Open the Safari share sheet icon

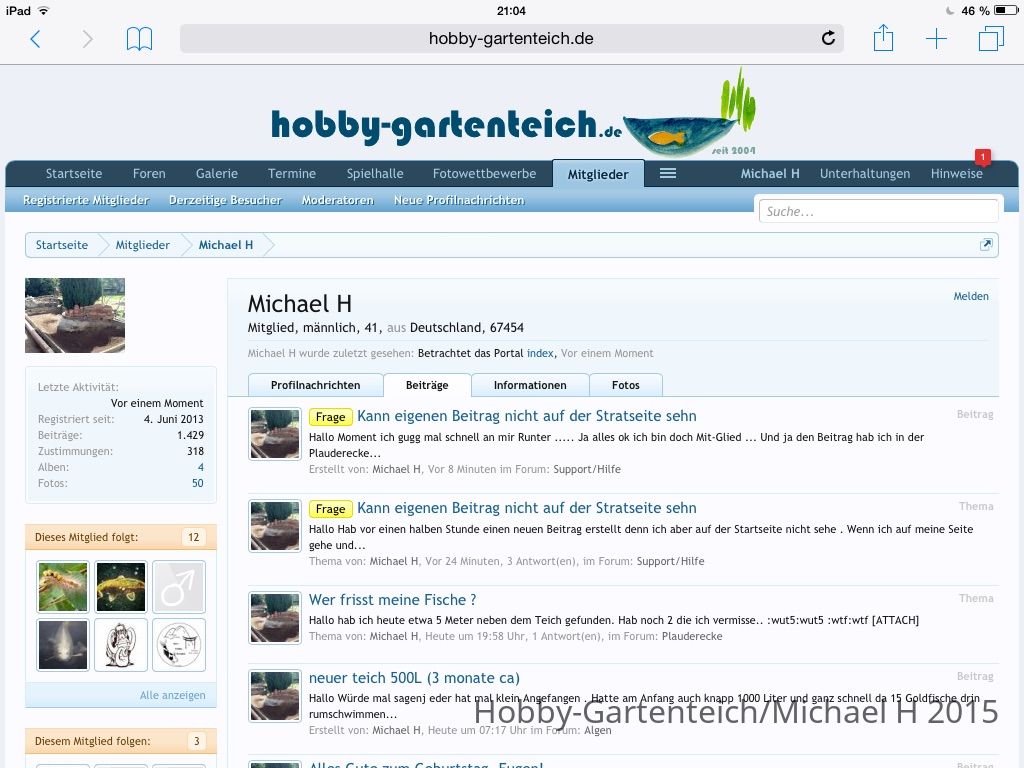pyautogui.click(x=883, y=37)
